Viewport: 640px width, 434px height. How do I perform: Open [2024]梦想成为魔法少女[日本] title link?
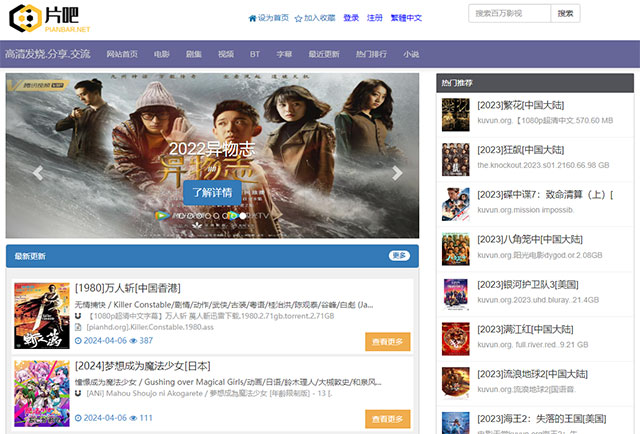[143, 366]
